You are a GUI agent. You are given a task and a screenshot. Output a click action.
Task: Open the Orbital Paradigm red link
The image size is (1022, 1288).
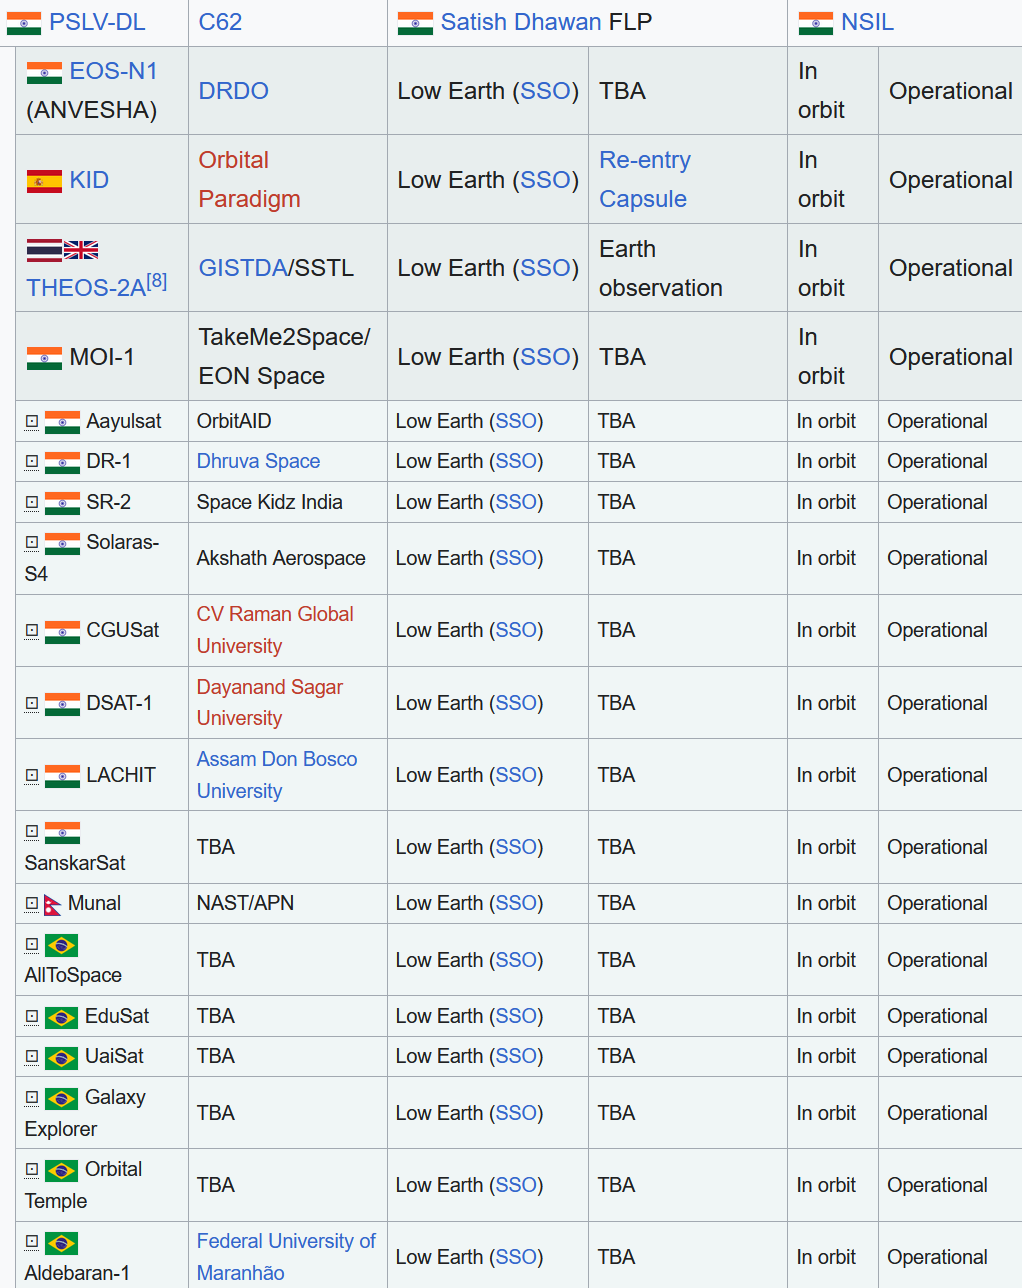pos(249,180)
